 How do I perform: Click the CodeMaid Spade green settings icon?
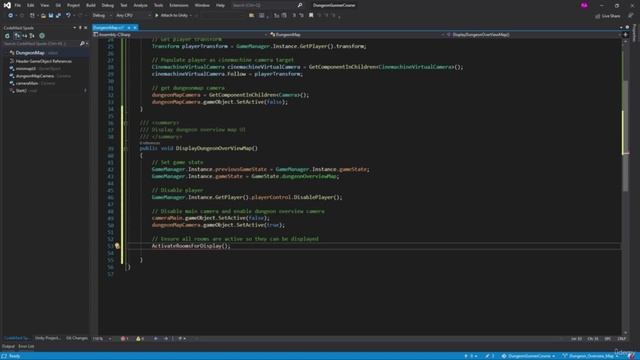pyautogui.click(x=42, y=36)
